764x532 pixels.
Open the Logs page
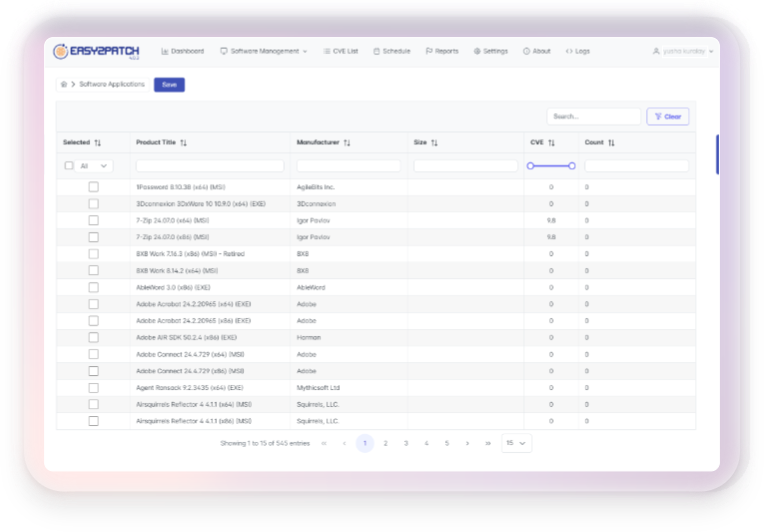coord(577,51)
